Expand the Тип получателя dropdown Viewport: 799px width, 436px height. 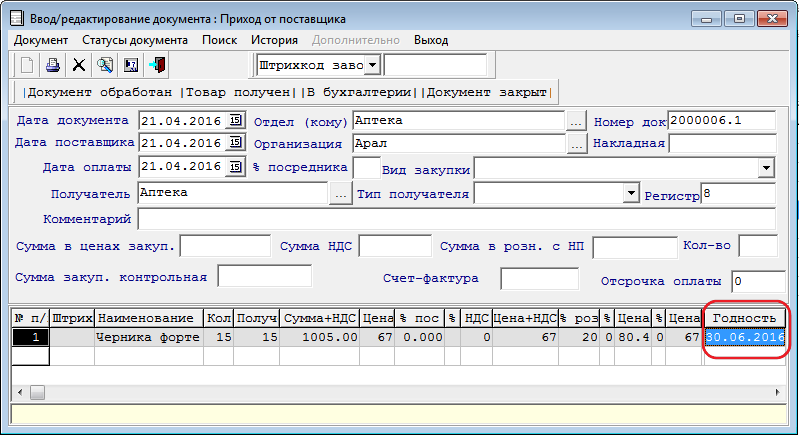click(x=631, y=193)
